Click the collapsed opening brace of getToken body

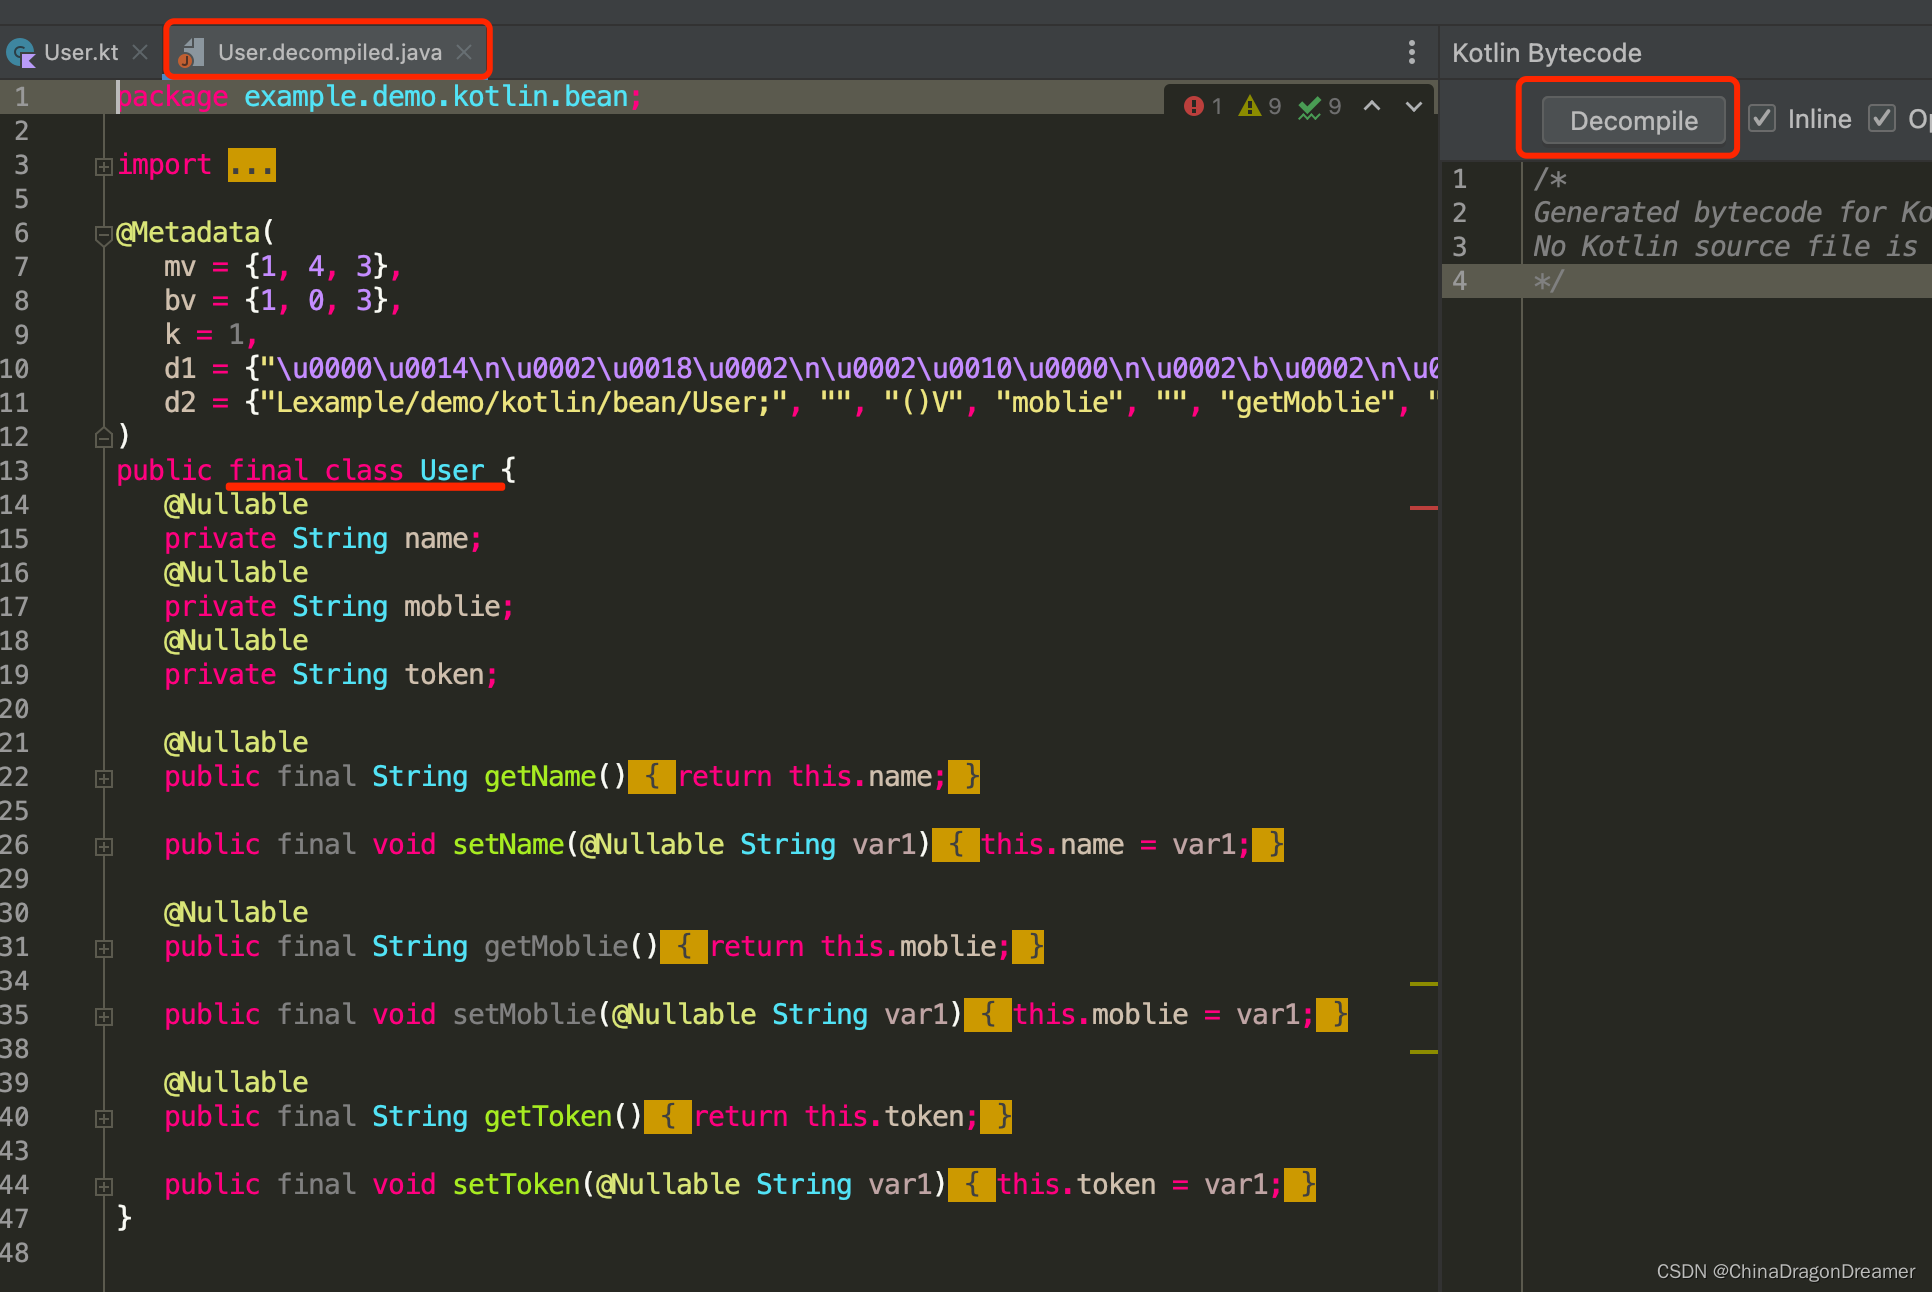pyautogui.click(x=668, y=1116)
